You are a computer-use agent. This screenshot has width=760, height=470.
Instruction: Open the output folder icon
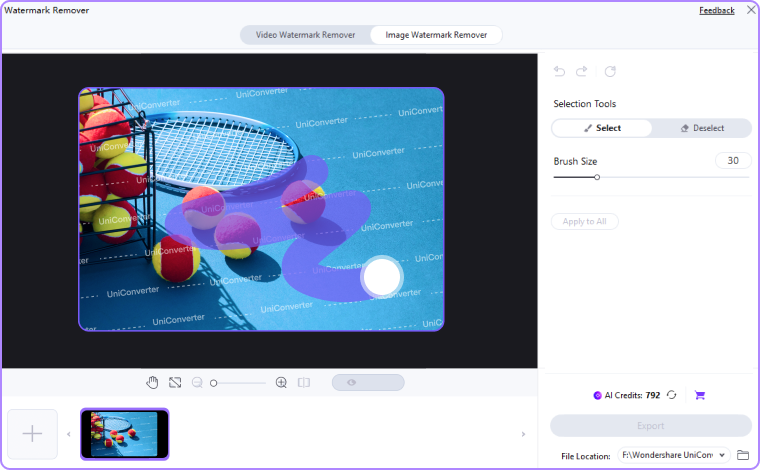tap(743, 455)
